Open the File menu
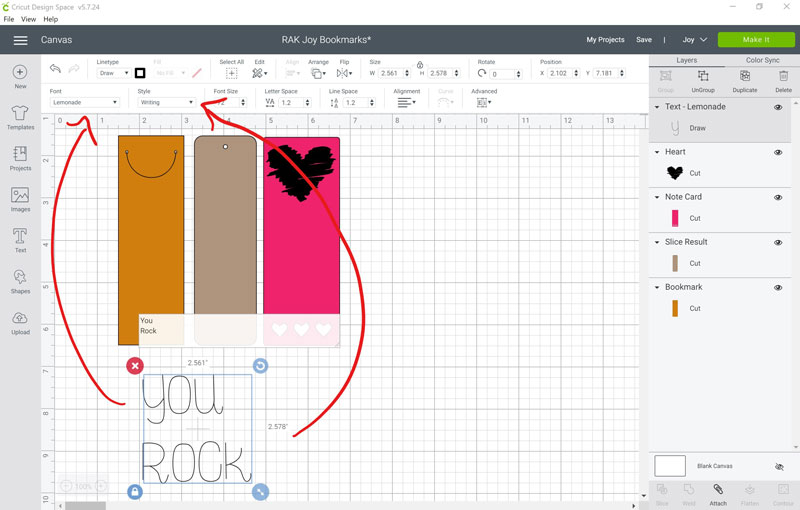Screen dimensions: 800x510 click(x=9, y=19)
